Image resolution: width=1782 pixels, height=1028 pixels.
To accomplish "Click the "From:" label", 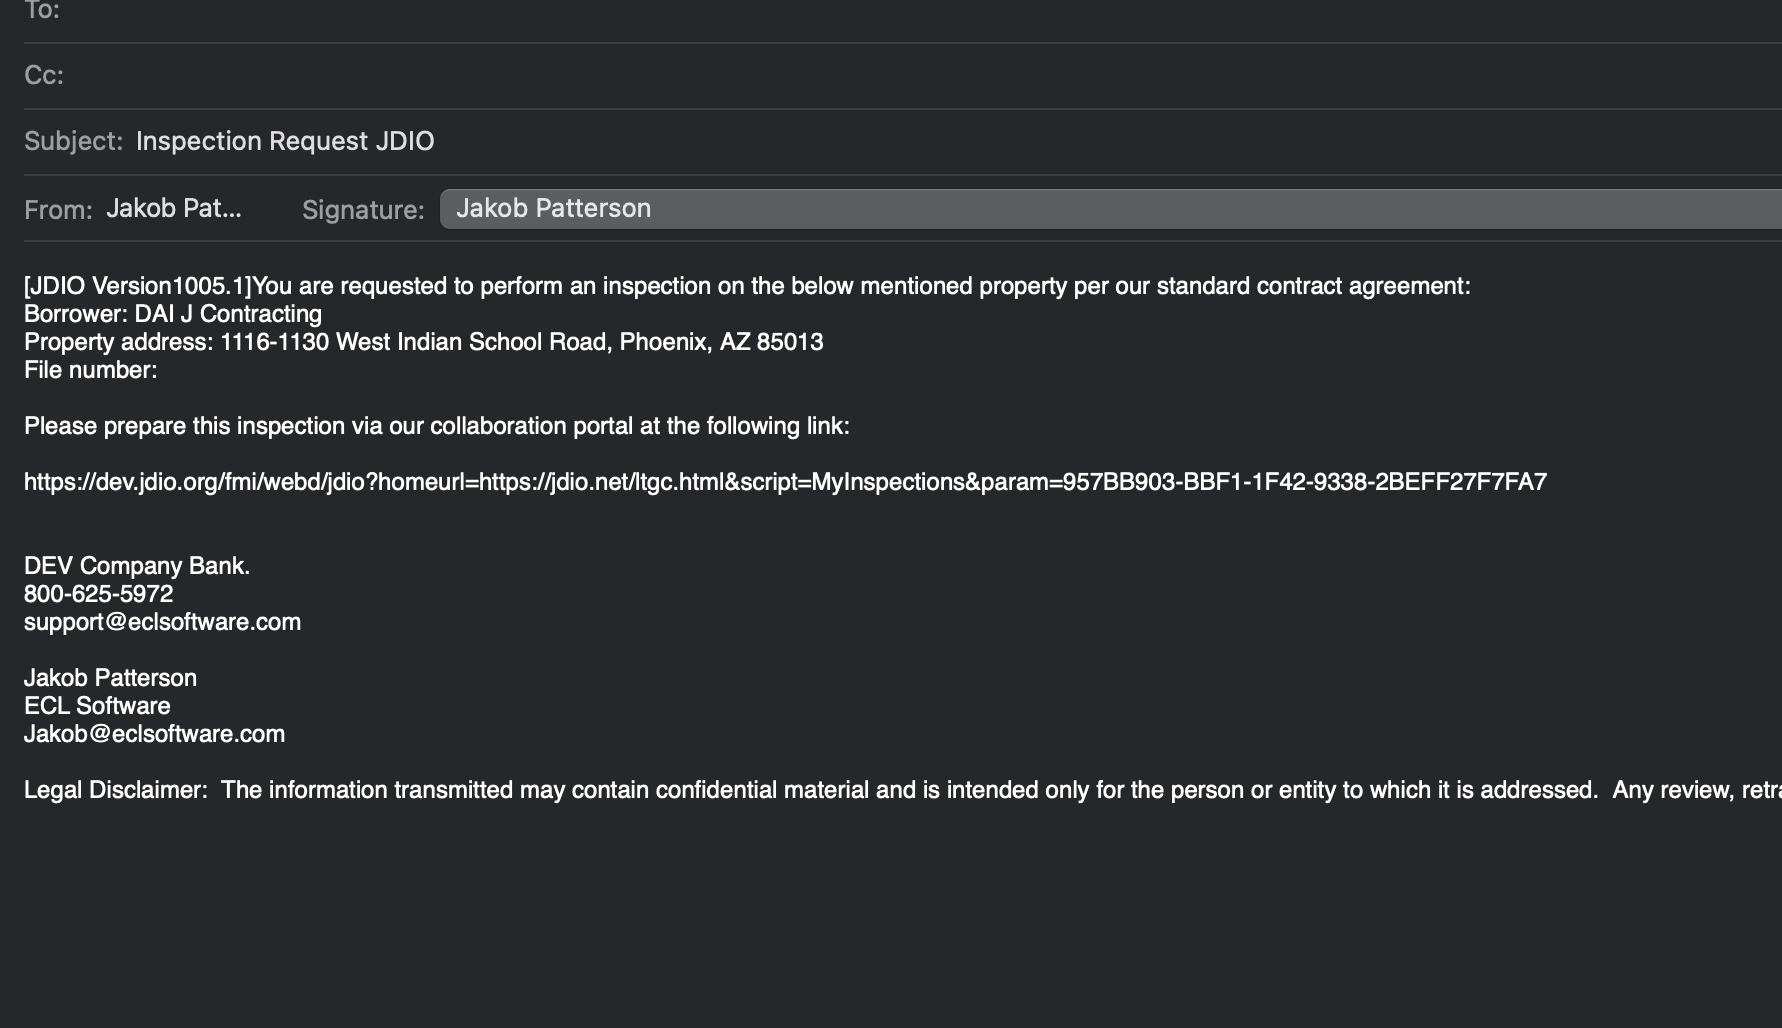I will point(58,210).
